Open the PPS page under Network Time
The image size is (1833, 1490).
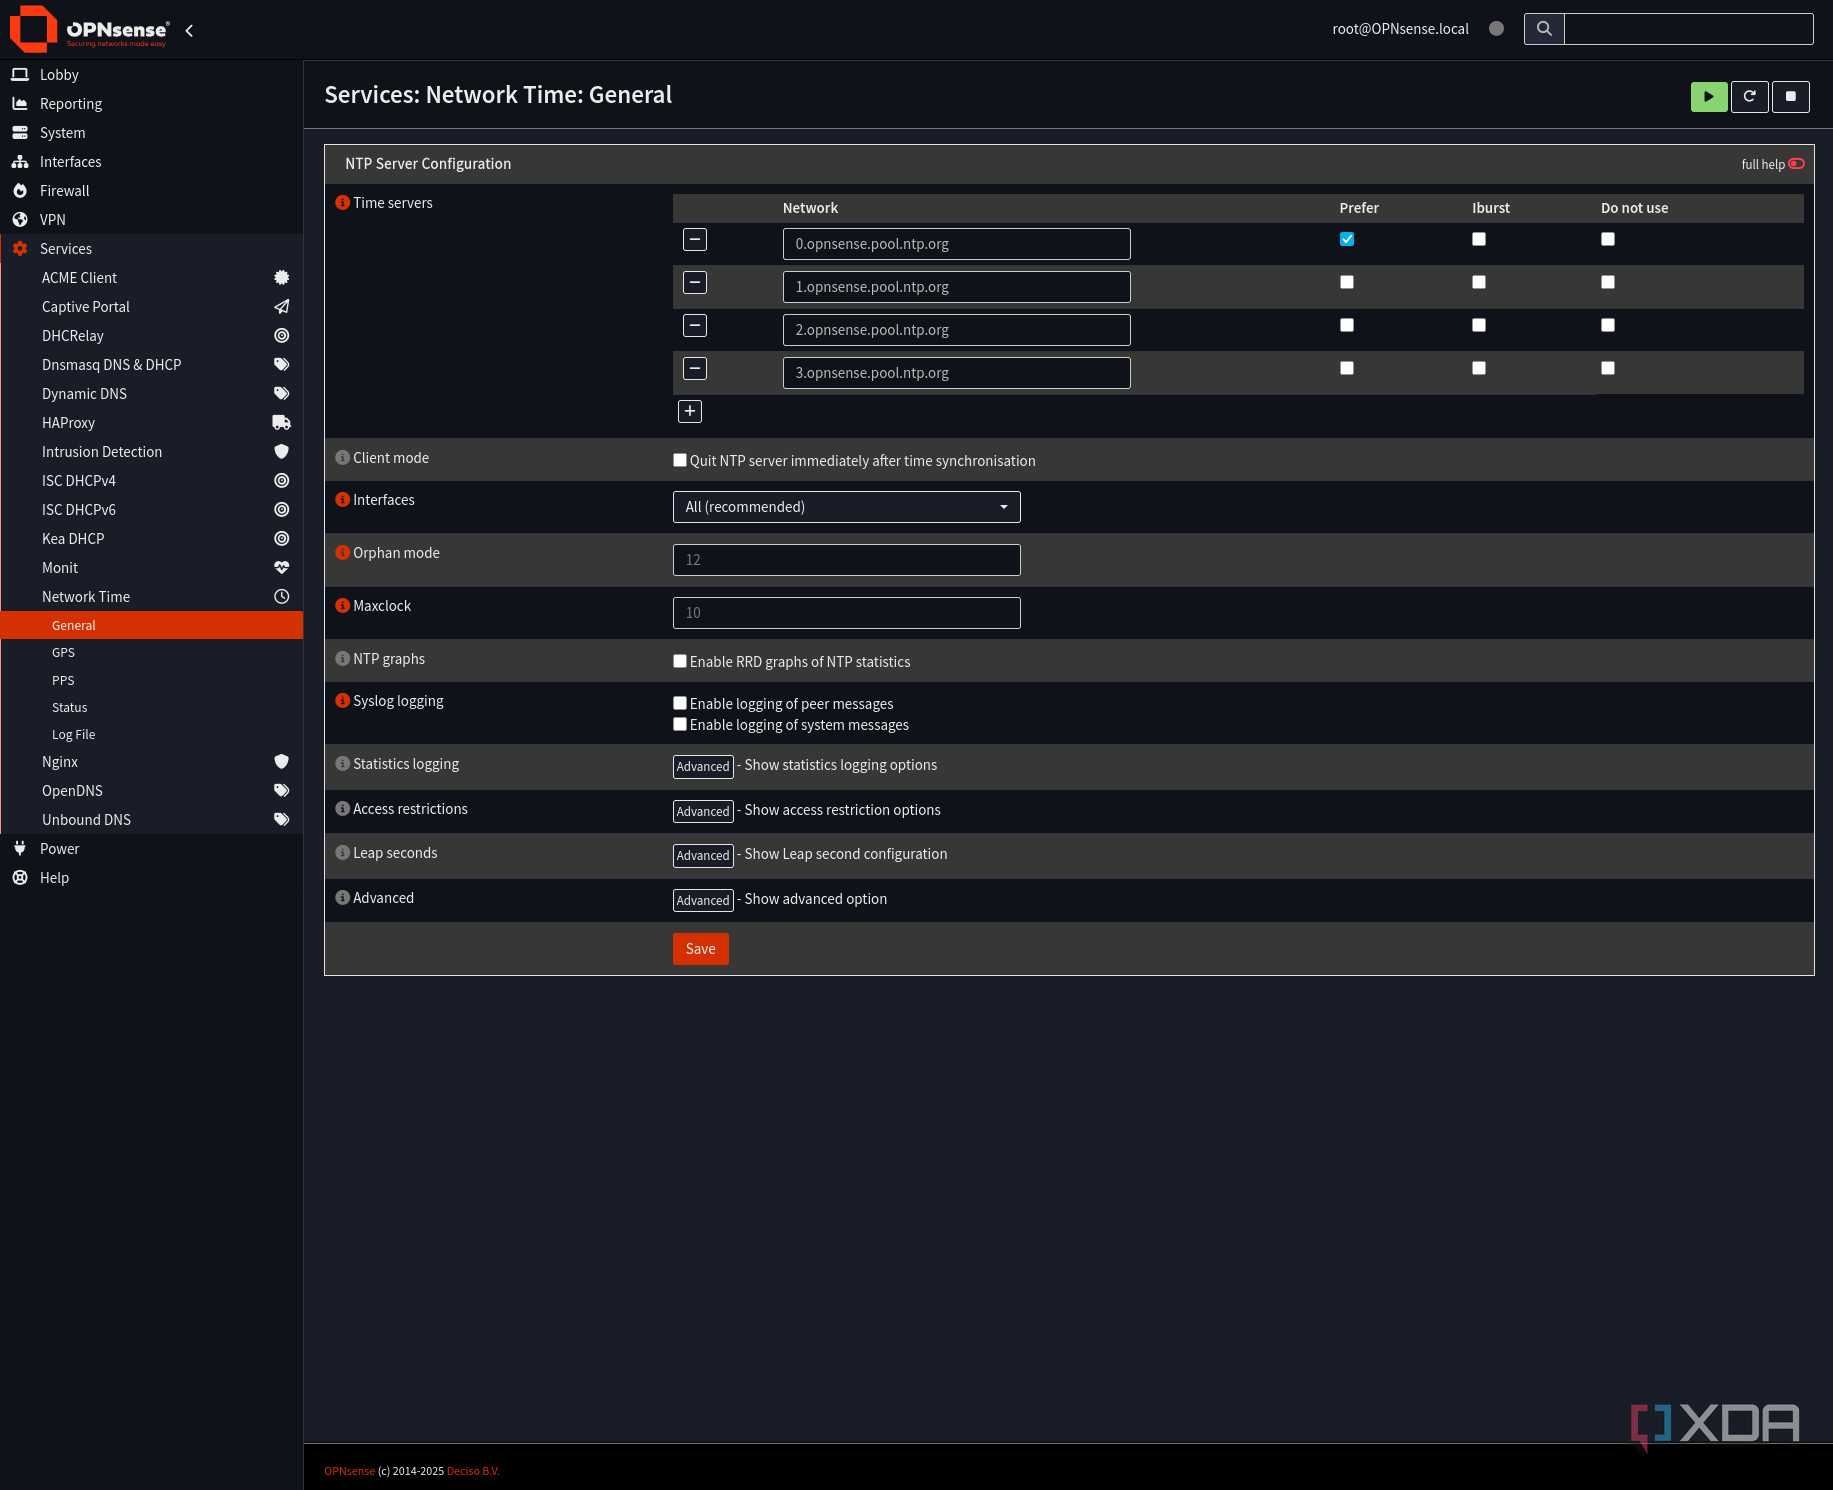[151, 680]
